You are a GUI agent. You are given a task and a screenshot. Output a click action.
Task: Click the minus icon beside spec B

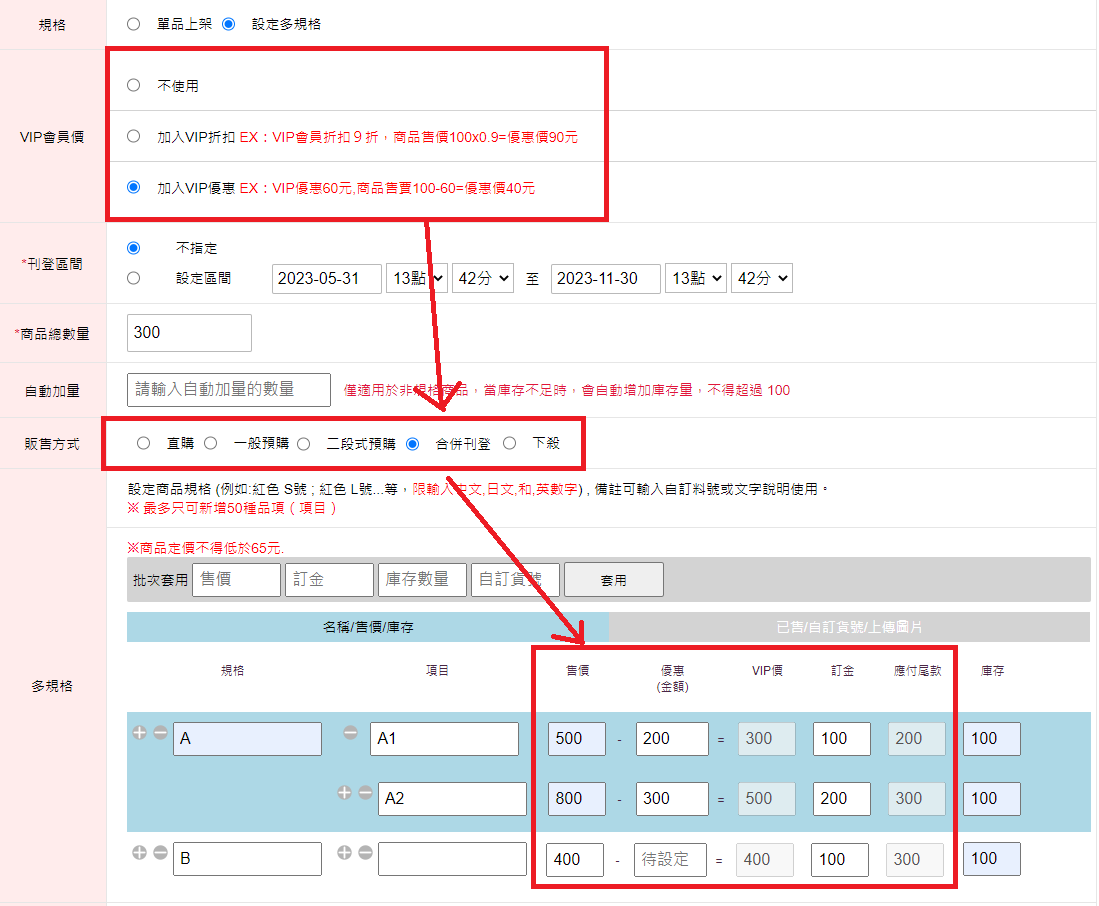(160, 853)
